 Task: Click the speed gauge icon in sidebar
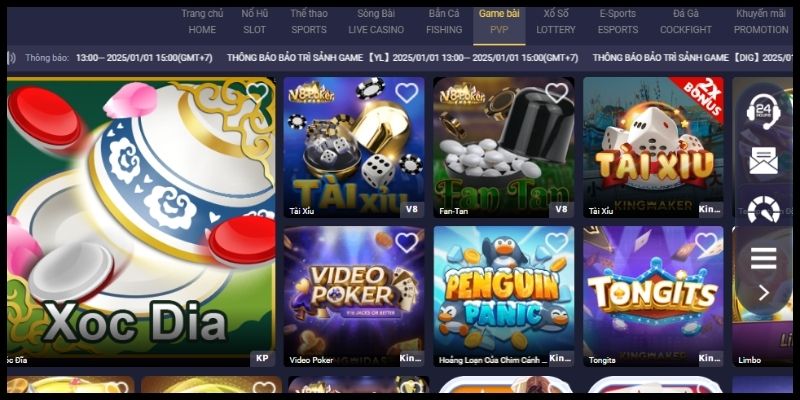coord(763,210)
